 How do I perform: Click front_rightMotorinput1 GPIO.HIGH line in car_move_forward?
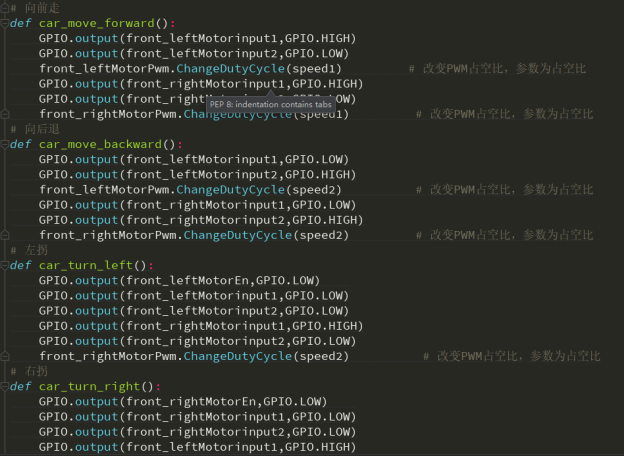point(201,84)
